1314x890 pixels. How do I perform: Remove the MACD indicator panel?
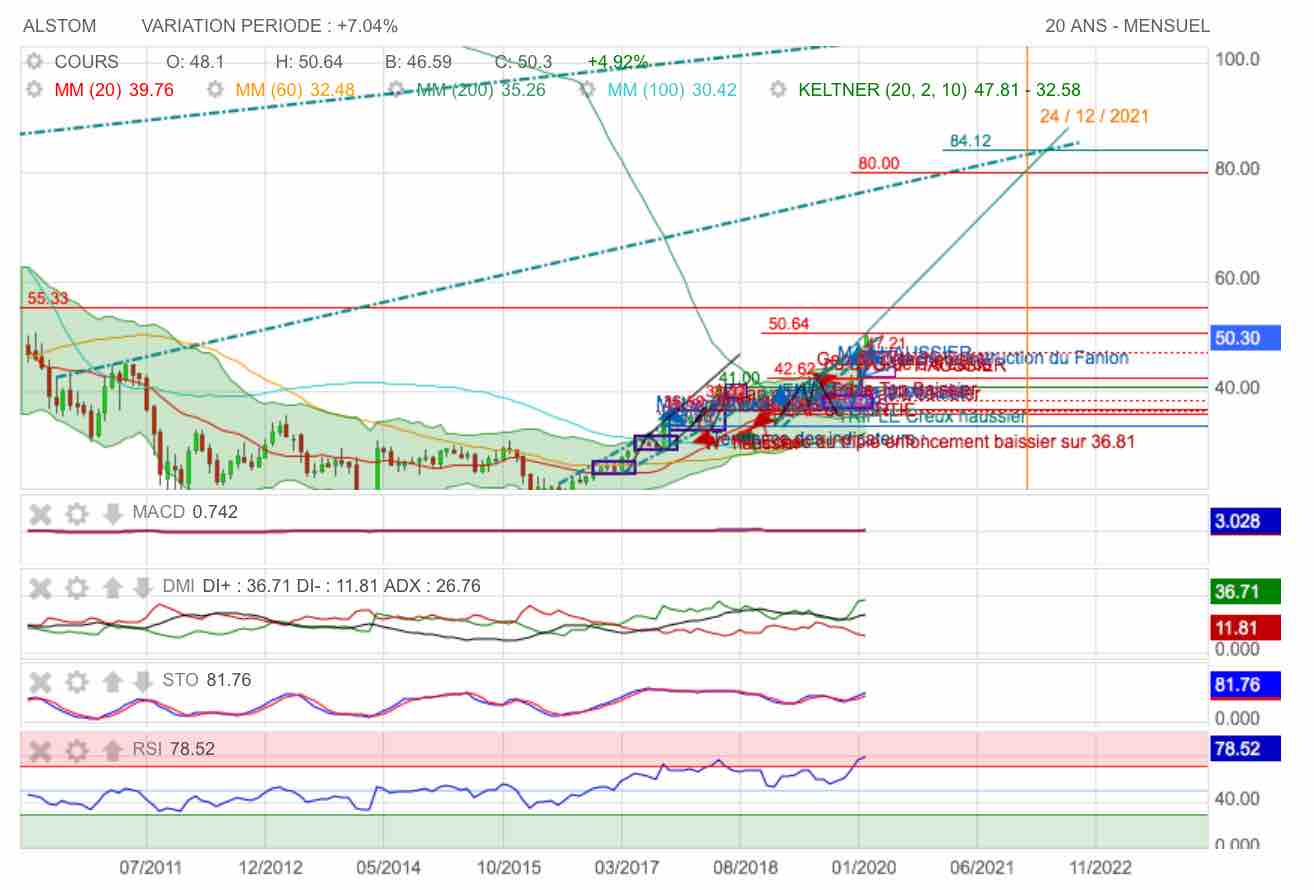coord(40,514)
